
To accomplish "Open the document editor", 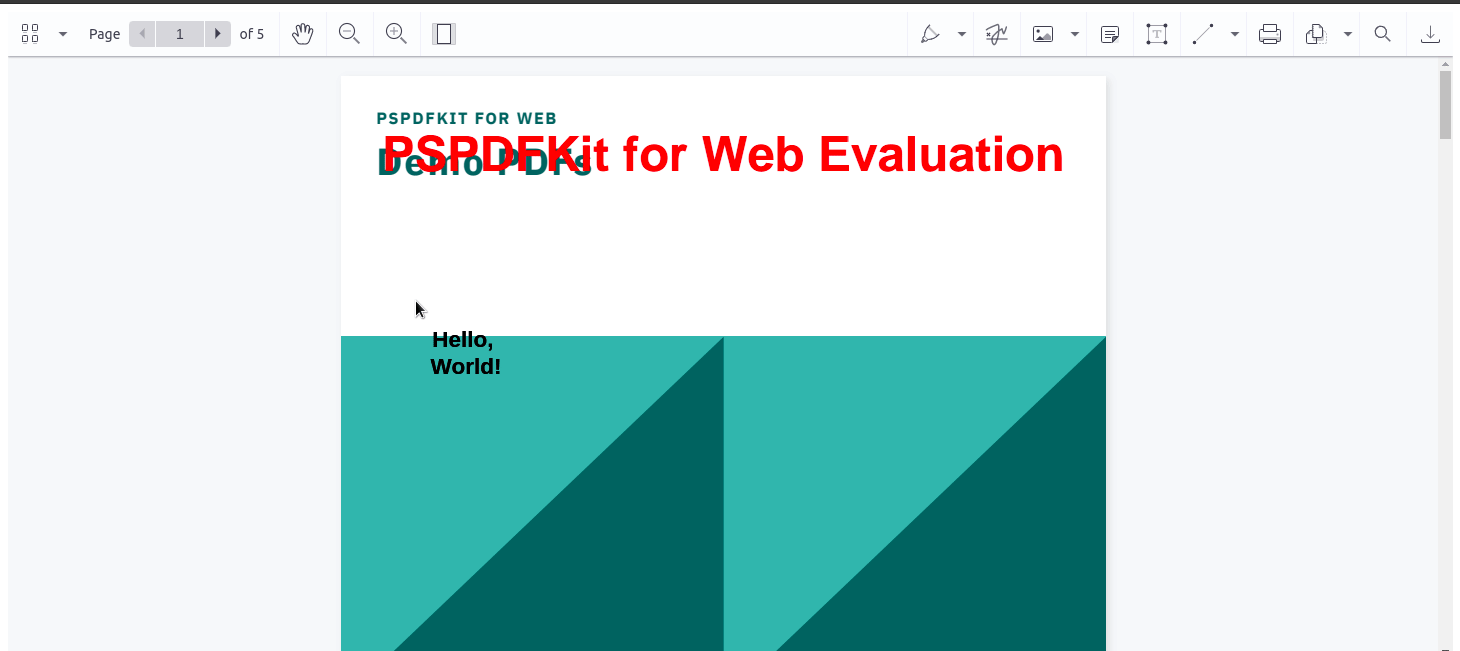I will click(x=1314, y=33).
